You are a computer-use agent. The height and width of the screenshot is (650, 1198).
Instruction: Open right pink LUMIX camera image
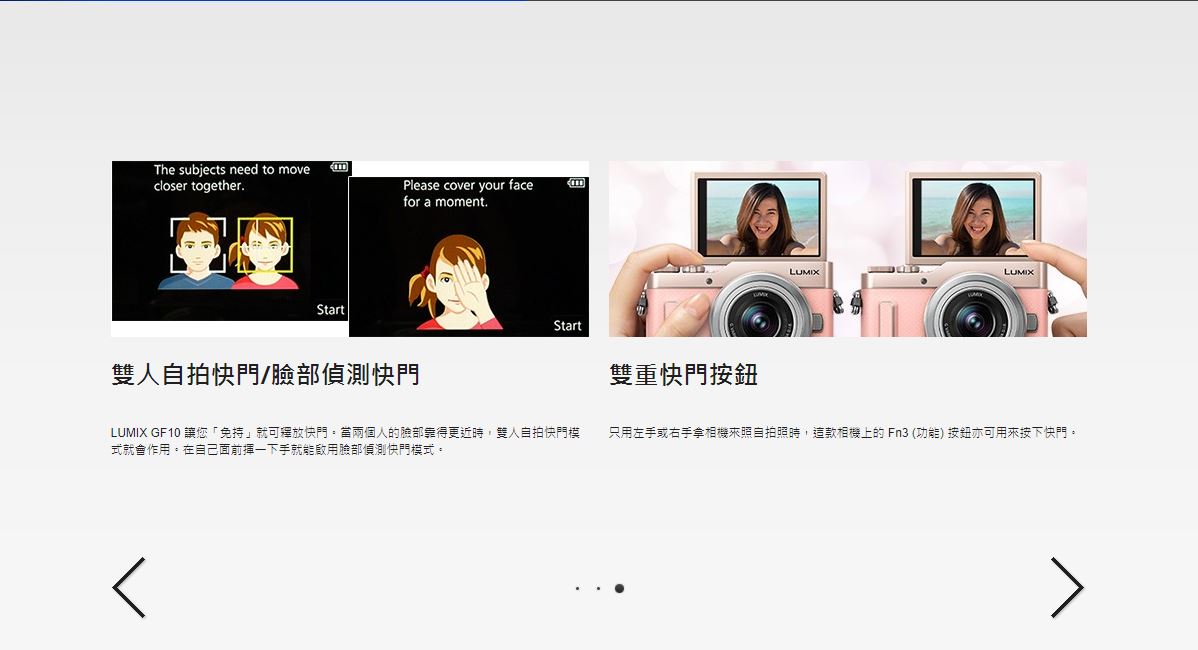pos(967,249)
